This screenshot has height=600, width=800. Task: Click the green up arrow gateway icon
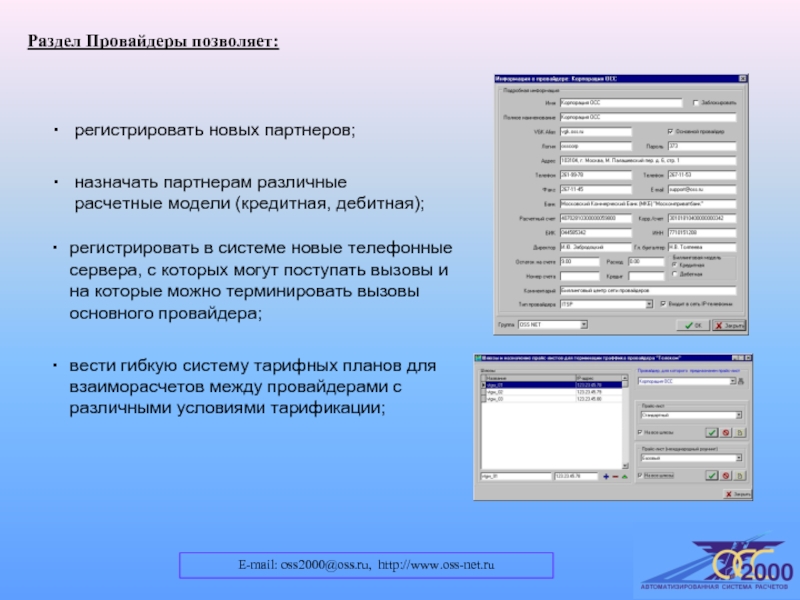coord(626,476)
